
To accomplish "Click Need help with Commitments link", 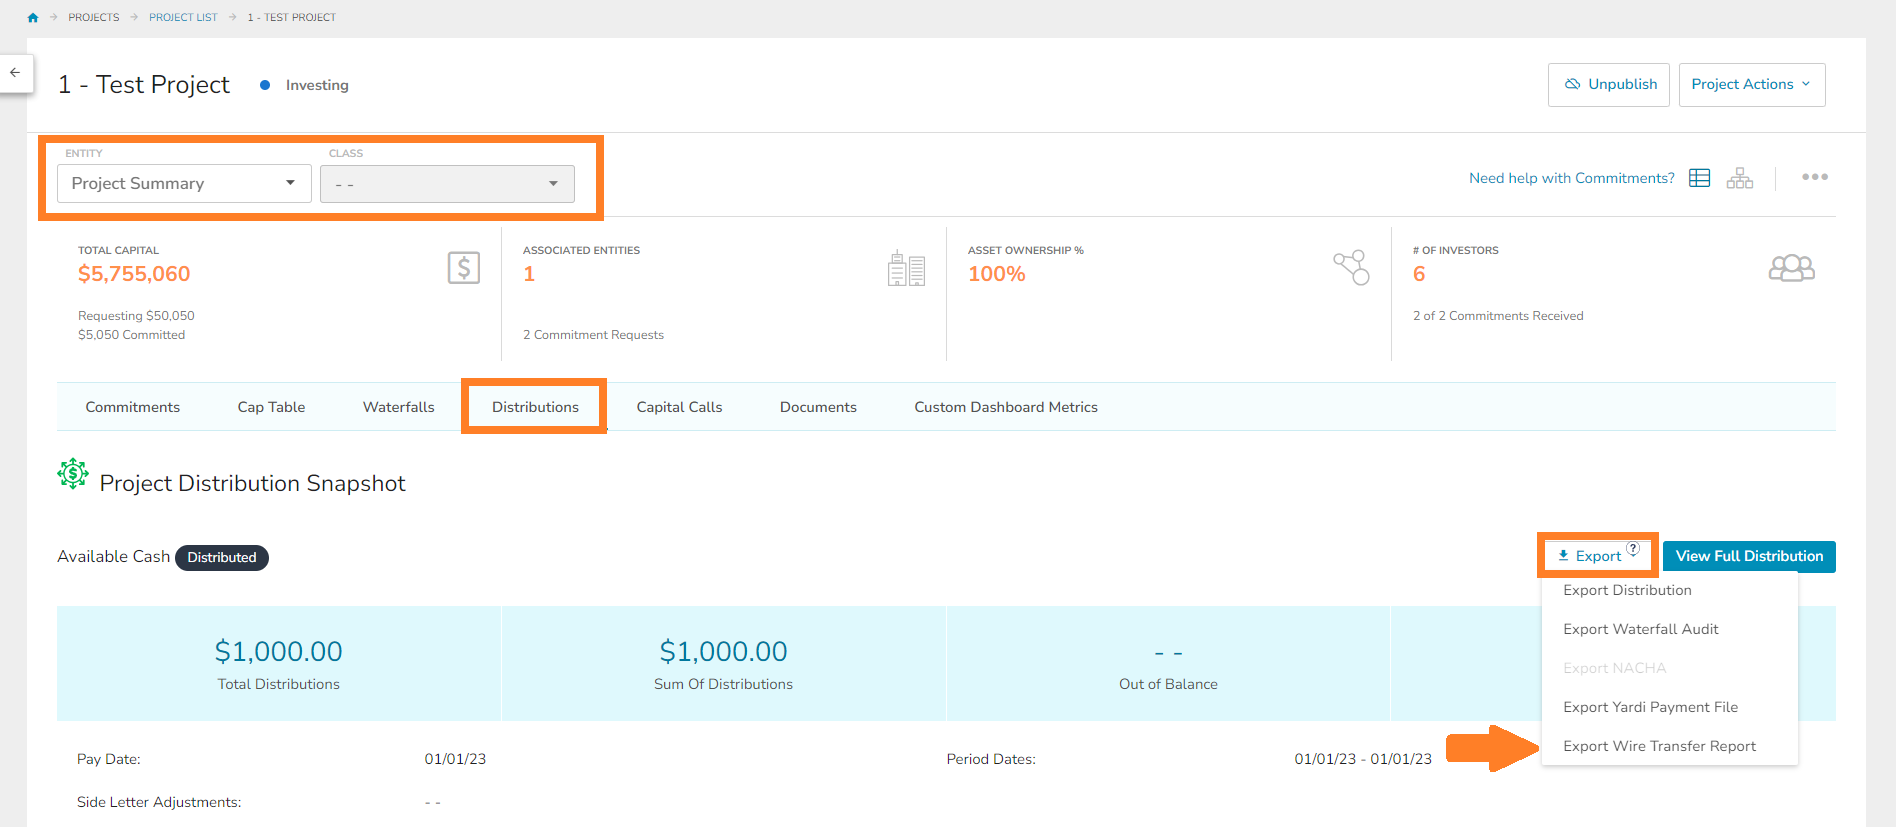I will click(x=1571, y=178).
